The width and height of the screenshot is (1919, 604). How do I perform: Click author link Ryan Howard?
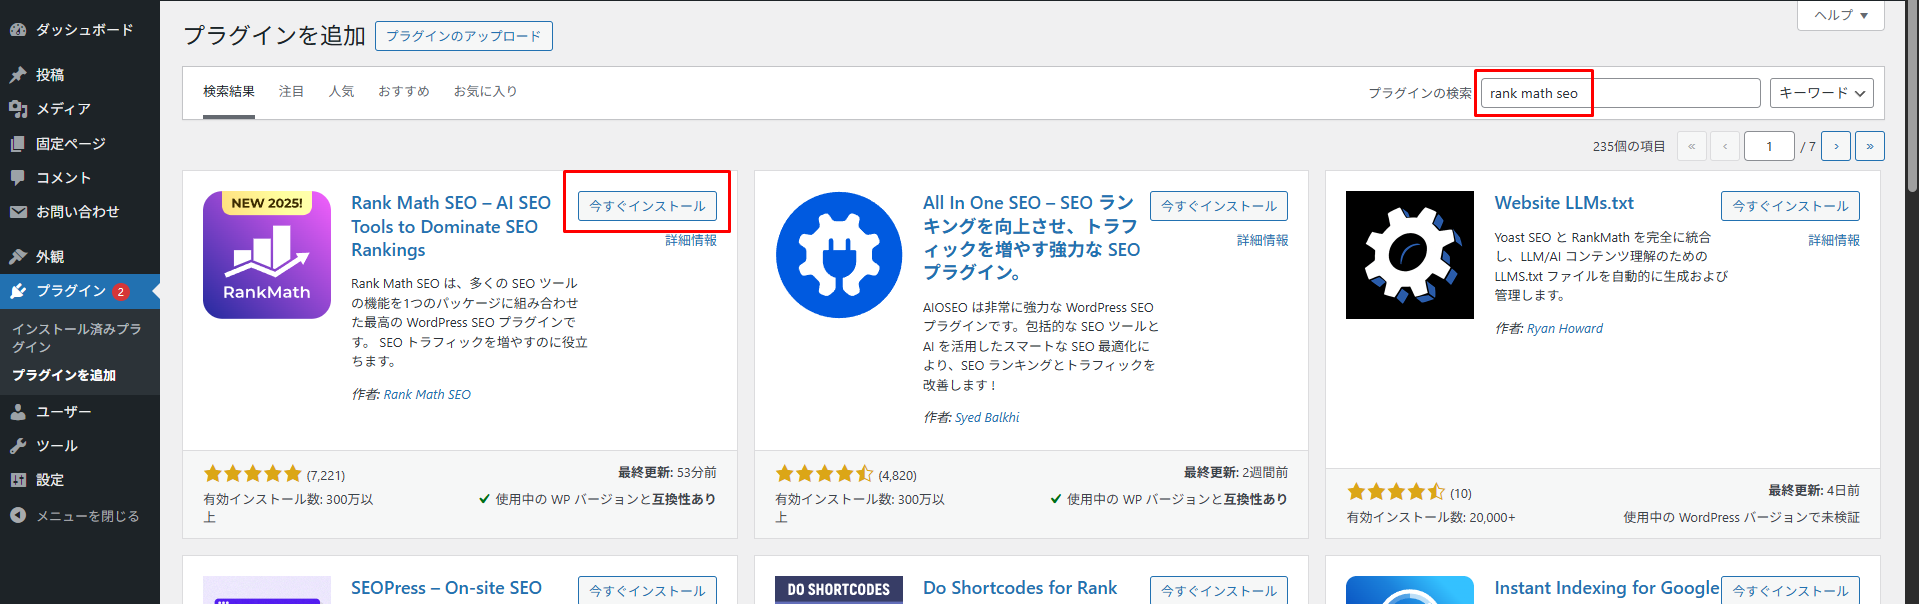(x=1565, y=329)
